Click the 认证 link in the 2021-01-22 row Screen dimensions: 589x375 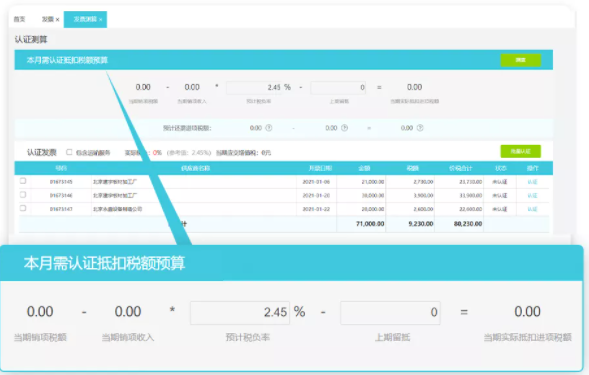pos(532,209)
